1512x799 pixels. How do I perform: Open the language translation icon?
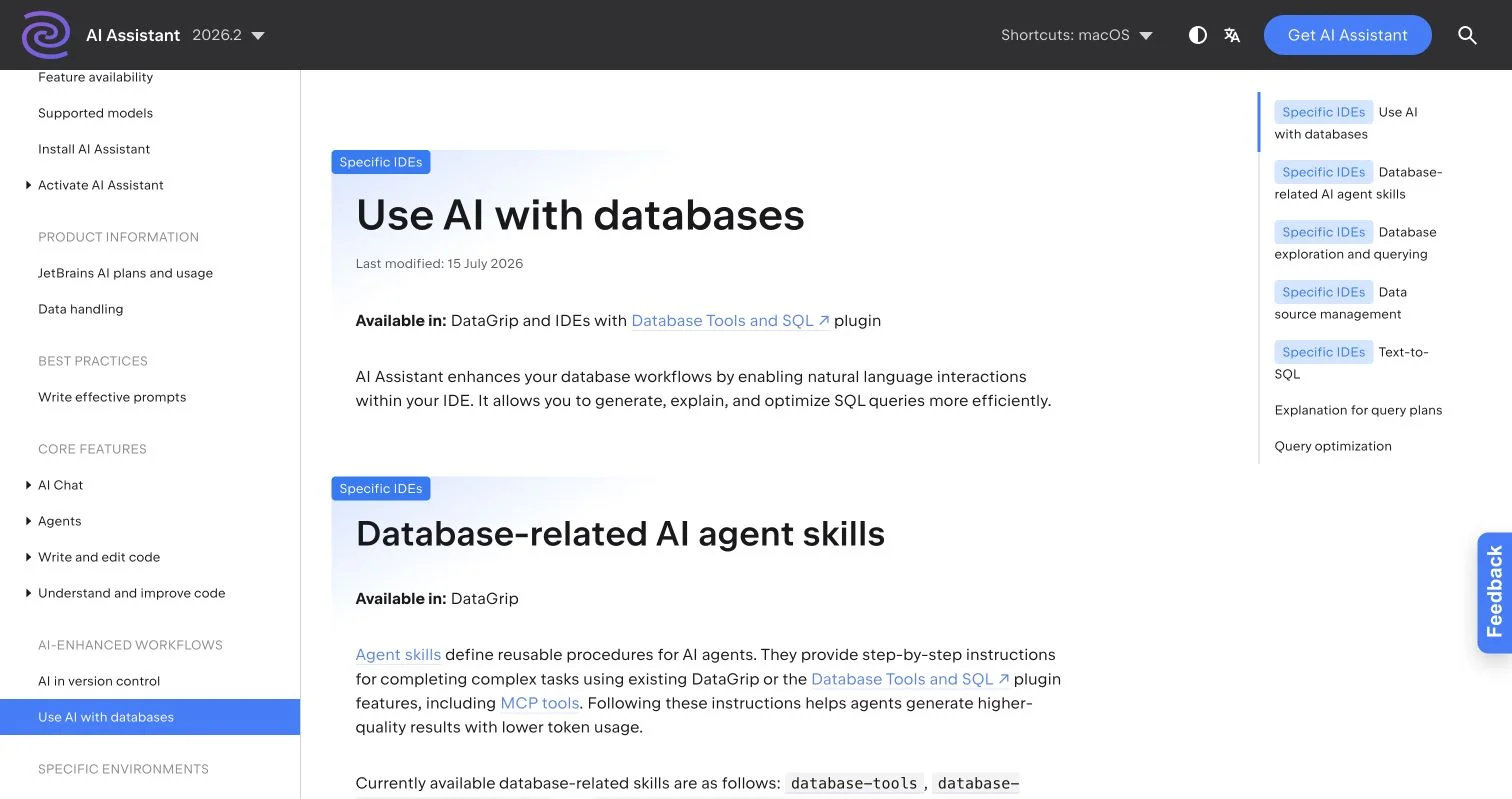click(1232, 35)
